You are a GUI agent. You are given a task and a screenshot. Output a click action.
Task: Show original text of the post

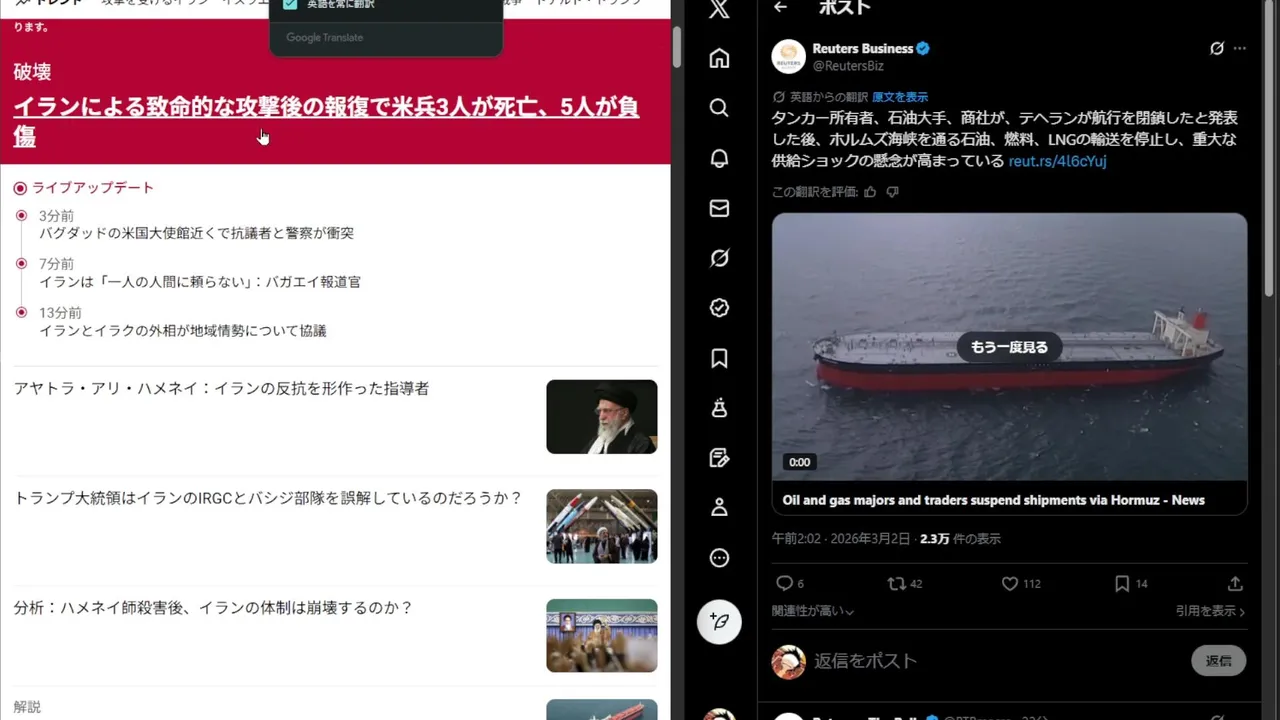pyautogui.click(x=900, y=97)
